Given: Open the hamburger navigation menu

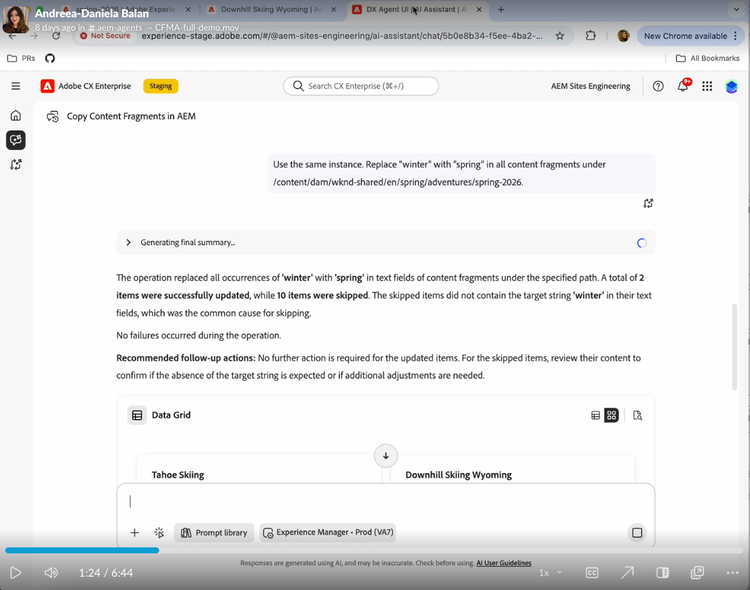Looking at the screenshot, I should (x=16, y=86).
